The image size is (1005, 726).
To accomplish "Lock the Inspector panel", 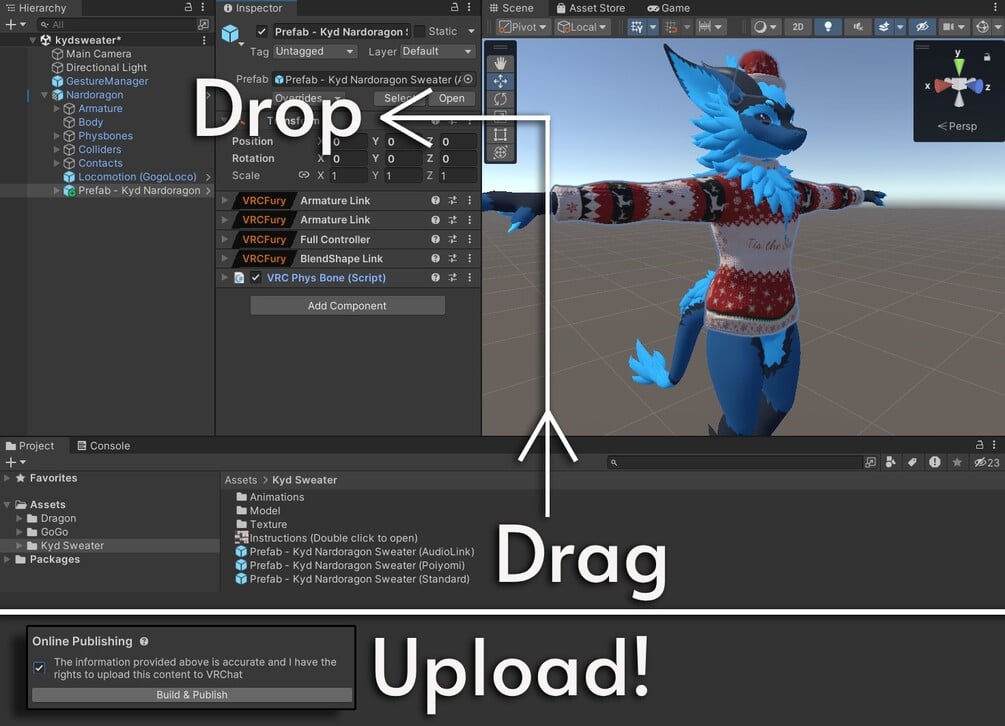I will tap(454, 7).
